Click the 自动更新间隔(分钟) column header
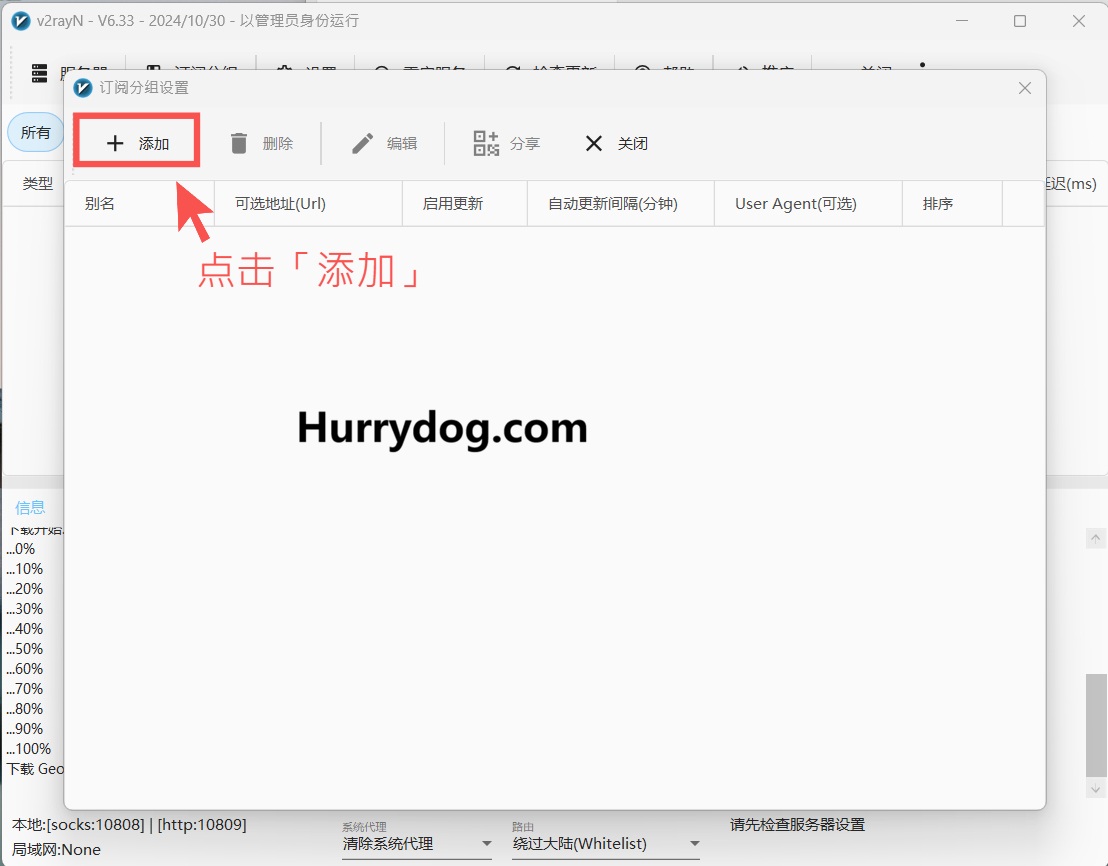The width and height of the screenshot is (1108, 866). [x=613, y=203]
